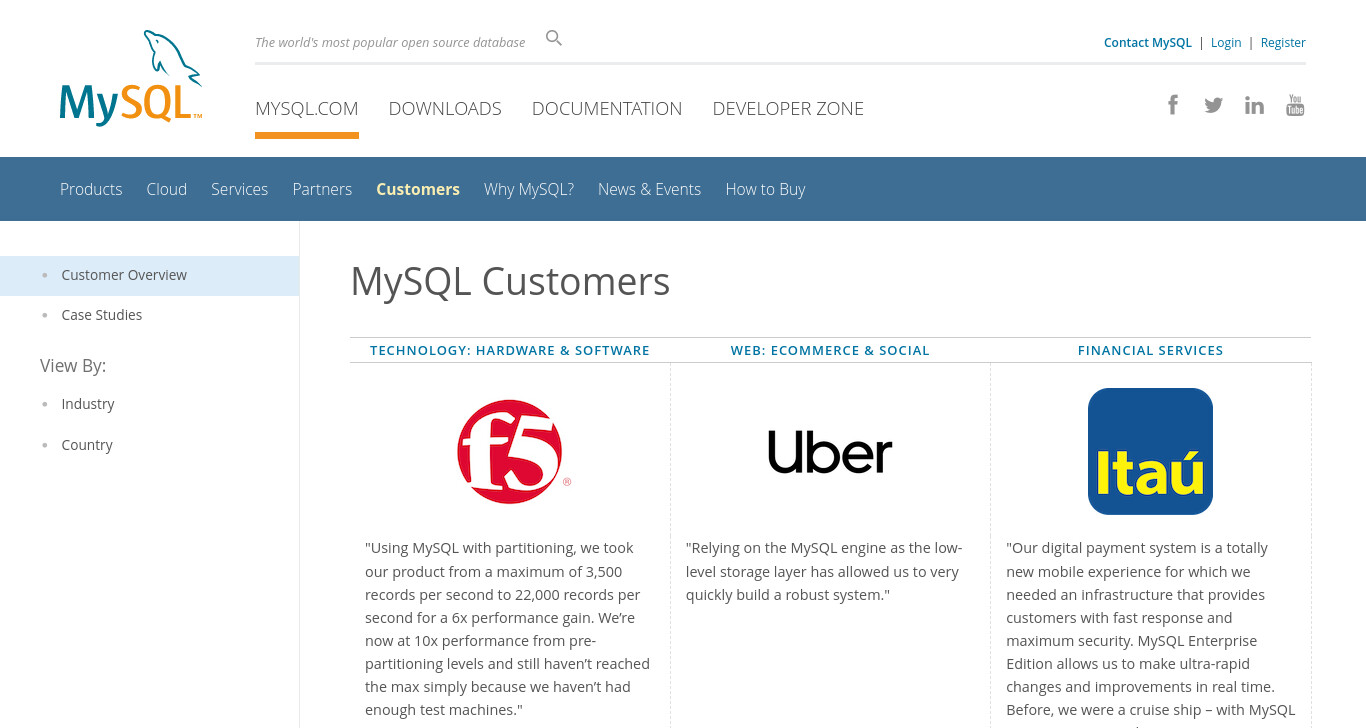Viewport: 1366px width, 728px height.
Task: Click the Uber logo
Action: (830, 452)
